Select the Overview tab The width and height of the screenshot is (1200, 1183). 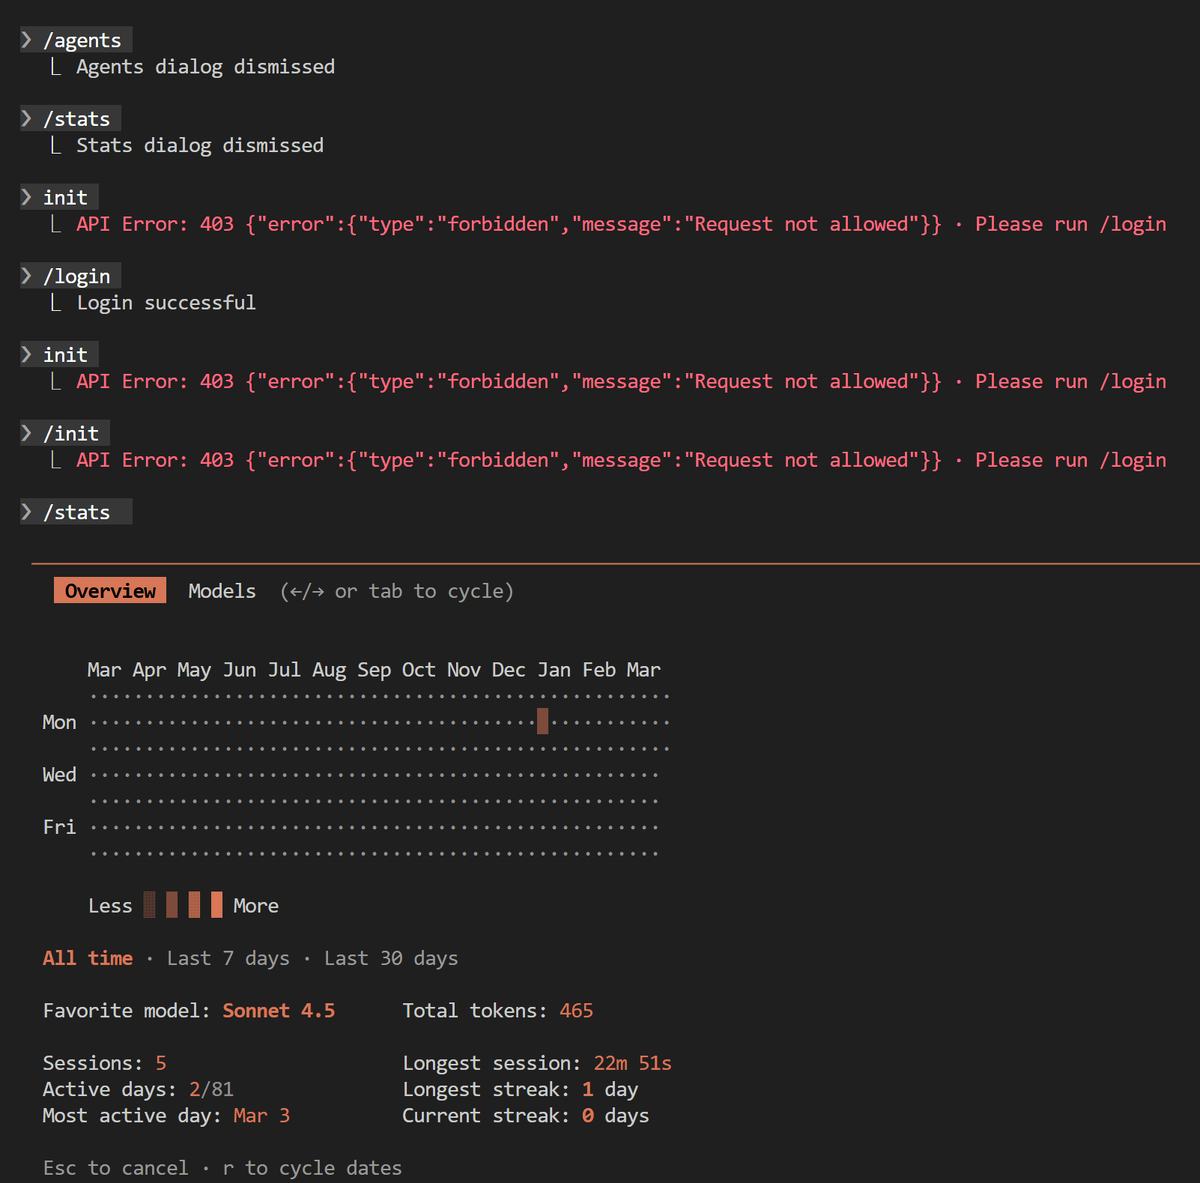[110, 591]
